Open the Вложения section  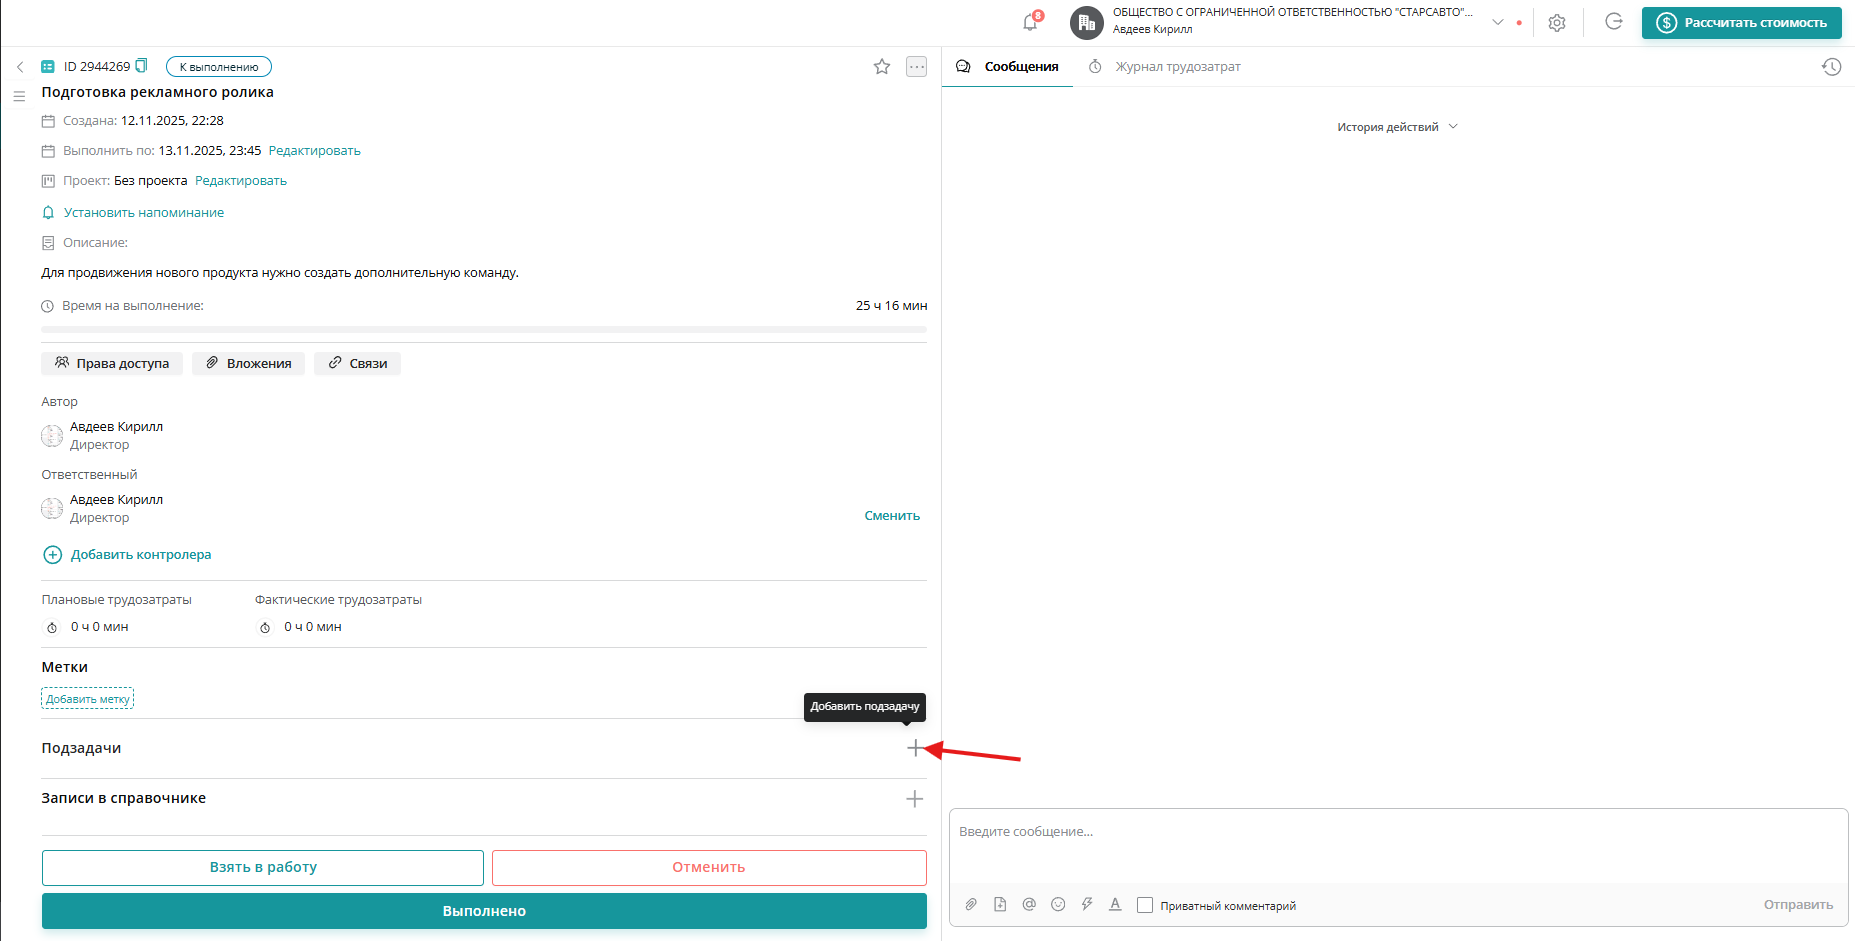click(x=249, y=363)
